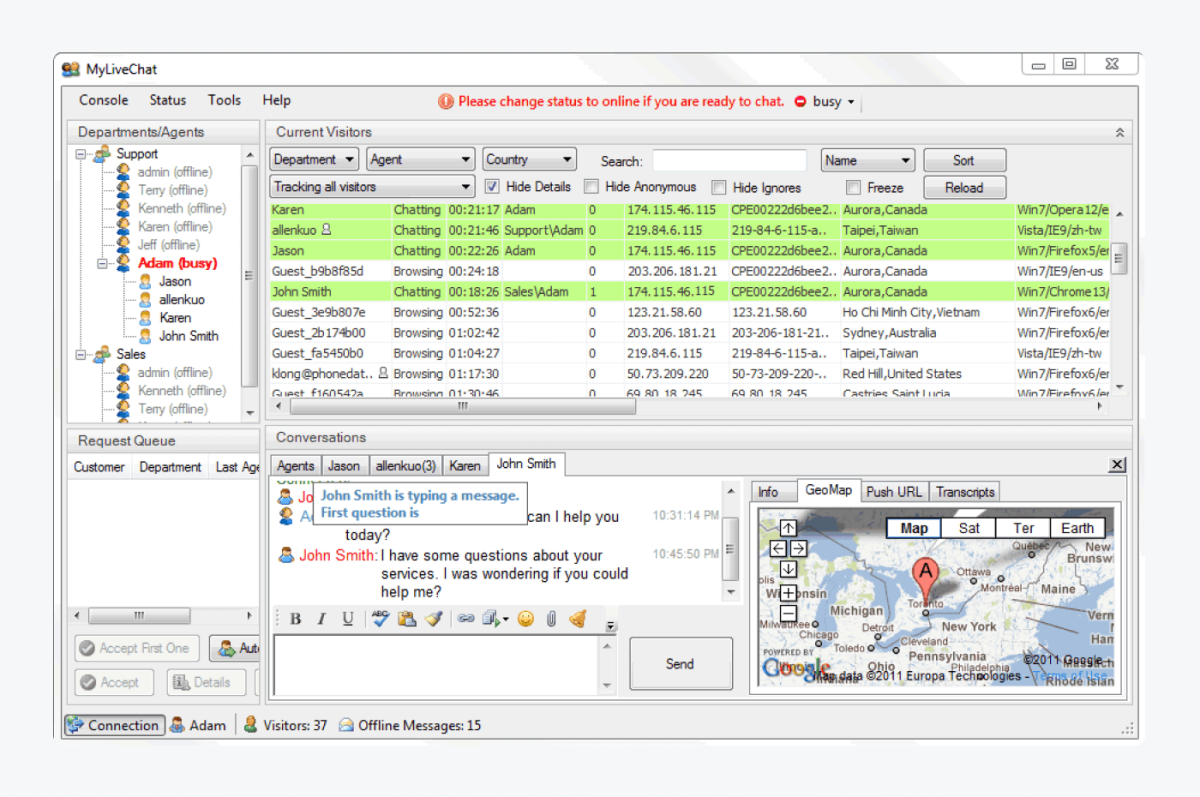Image resolution: width=1200 pixels, height=797 pixels.
Task: Click the Send button
Action: point(680,663)
